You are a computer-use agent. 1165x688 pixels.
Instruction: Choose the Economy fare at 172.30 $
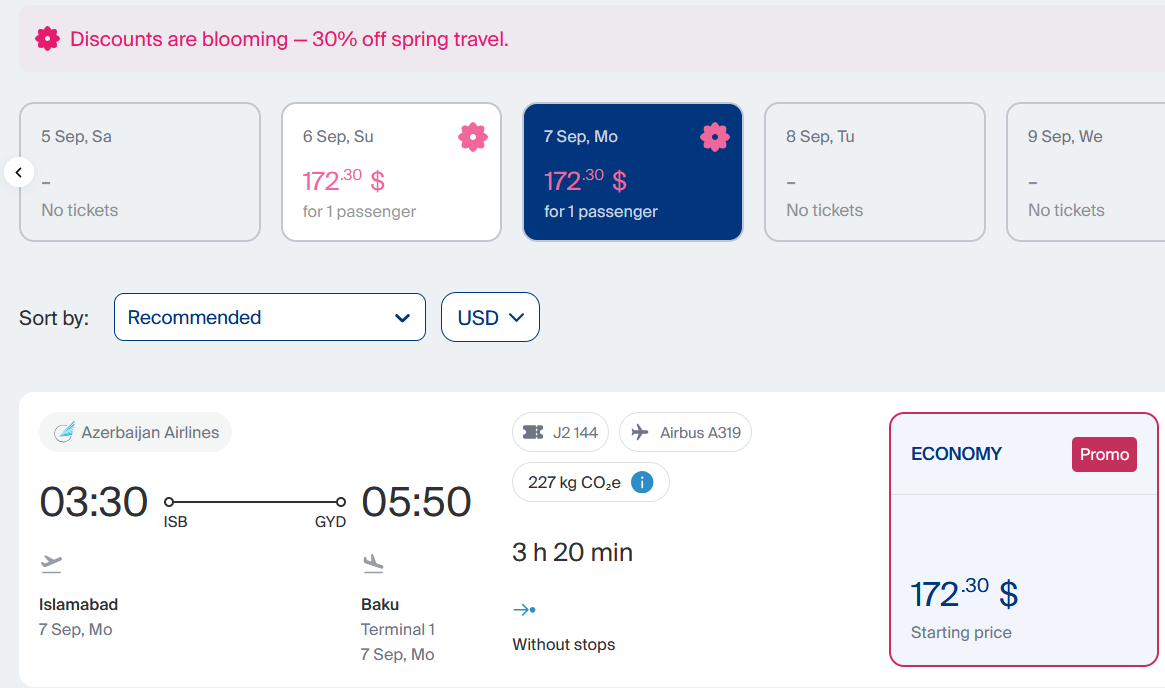pyautogui.click(x=1024, y=539)
